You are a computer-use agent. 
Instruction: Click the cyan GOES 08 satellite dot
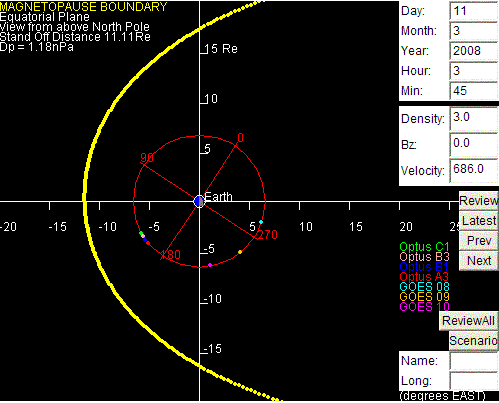261,222
